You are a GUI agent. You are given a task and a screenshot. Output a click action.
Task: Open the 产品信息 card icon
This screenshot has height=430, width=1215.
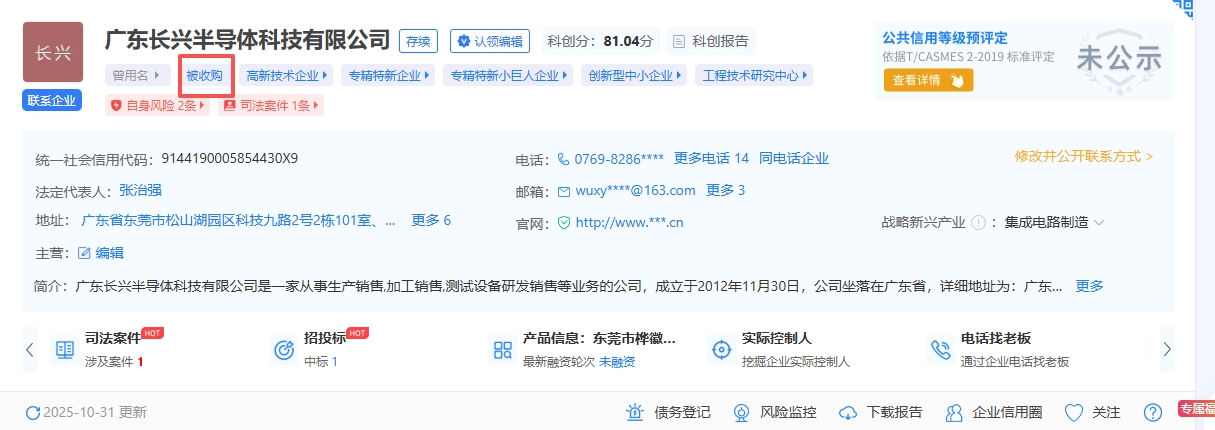point(502,350)
